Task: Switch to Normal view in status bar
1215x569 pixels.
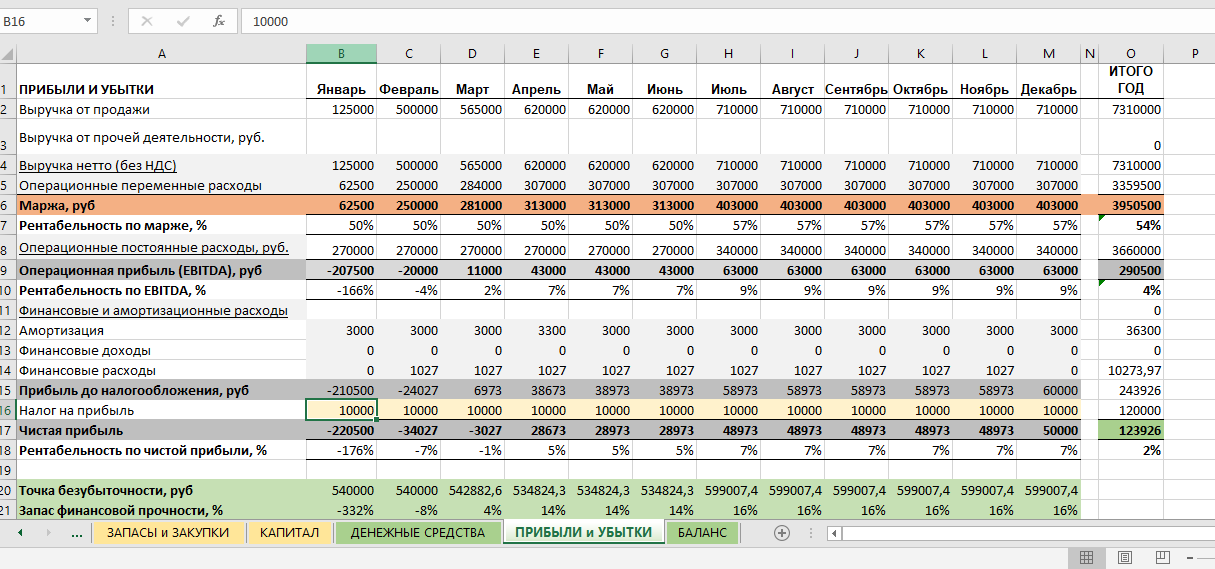Action: [x=1085, y=557]
